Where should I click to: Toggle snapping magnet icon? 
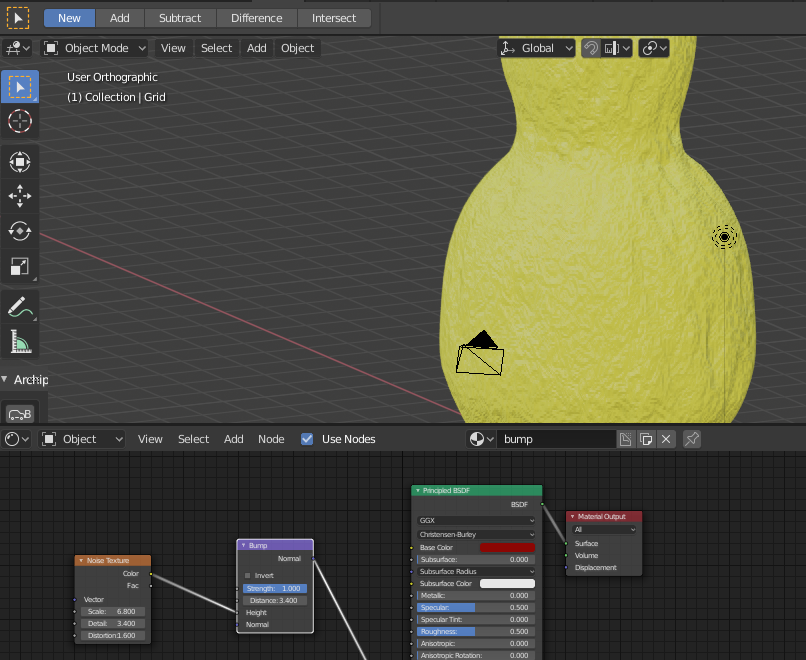click(x=591, y=48)
